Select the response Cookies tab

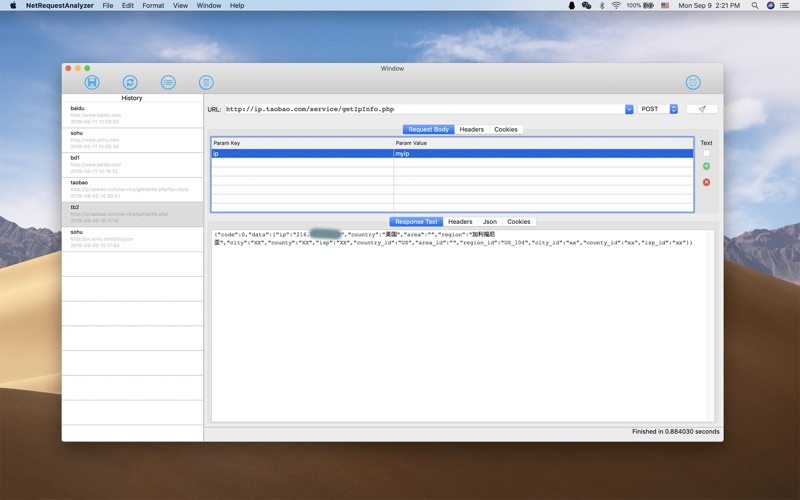tap(518, 222)
